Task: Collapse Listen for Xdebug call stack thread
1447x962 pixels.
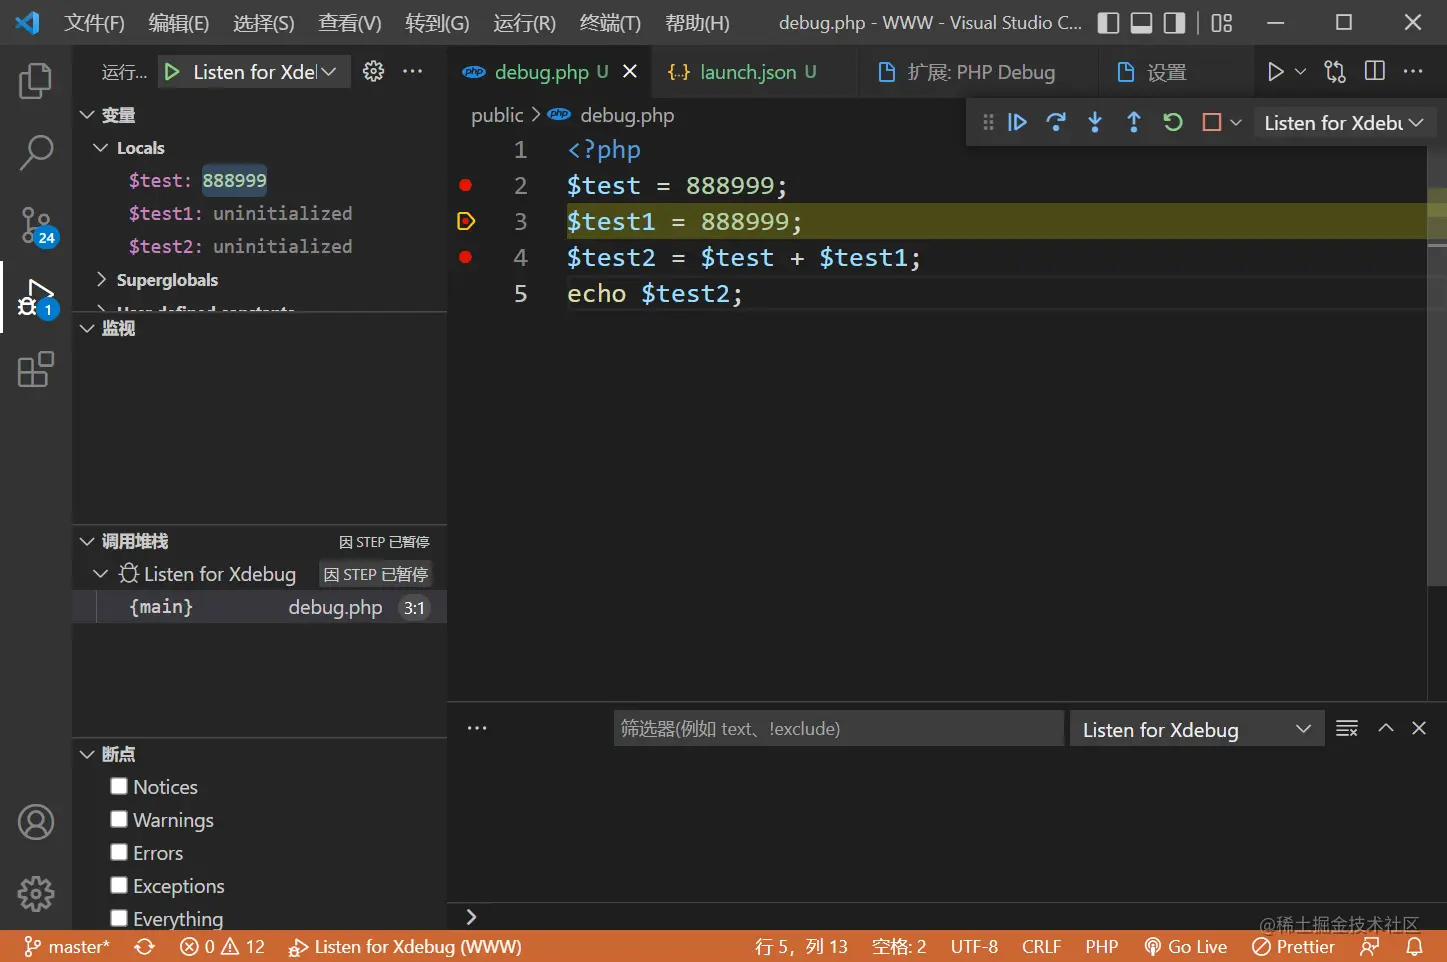Action: coord(101,574)
